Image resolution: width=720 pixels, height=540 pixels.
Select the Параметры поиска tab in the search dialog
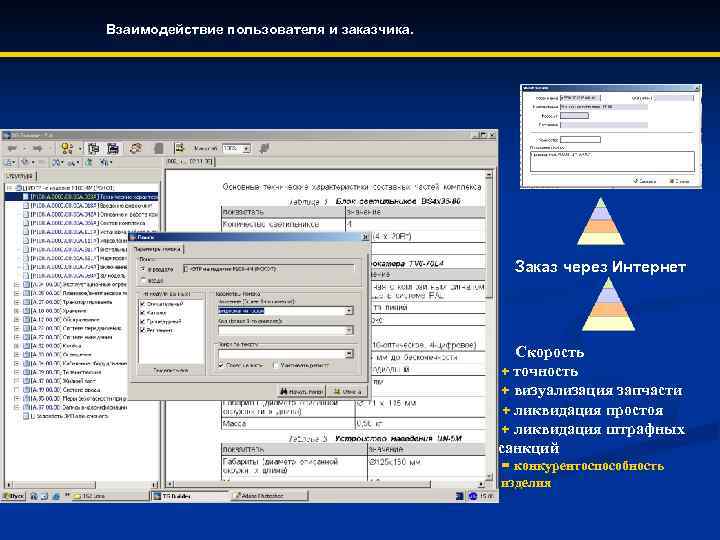click(158, 249)
